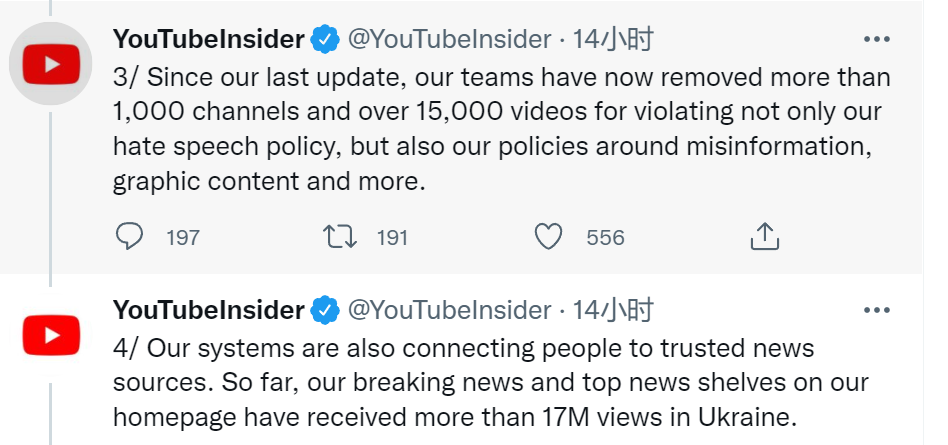The height and width of the screenshot is (445, 948).
Task: Open YouTubeInsider display name on tweet 4/
Action: coord(209,310)
